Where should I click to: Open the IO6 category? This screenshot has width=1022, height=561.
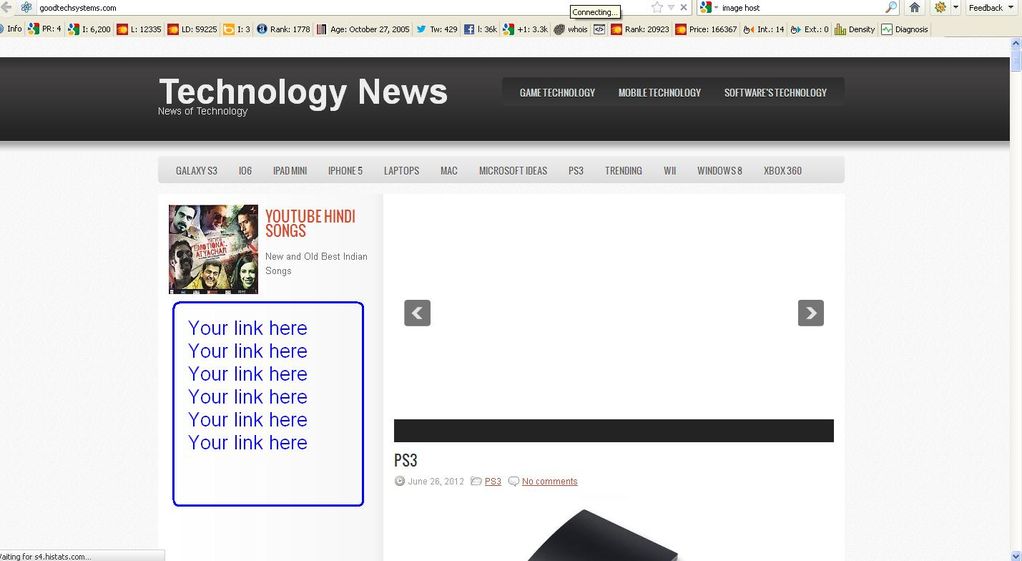coord(245,171)
